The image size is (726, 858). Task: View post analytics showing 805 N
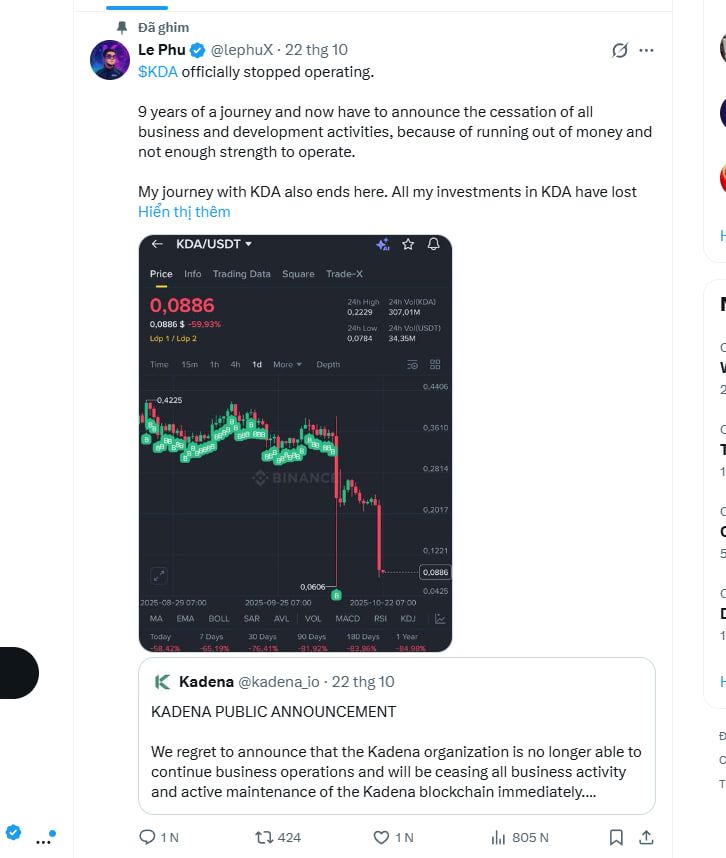[x=499, y=837]
